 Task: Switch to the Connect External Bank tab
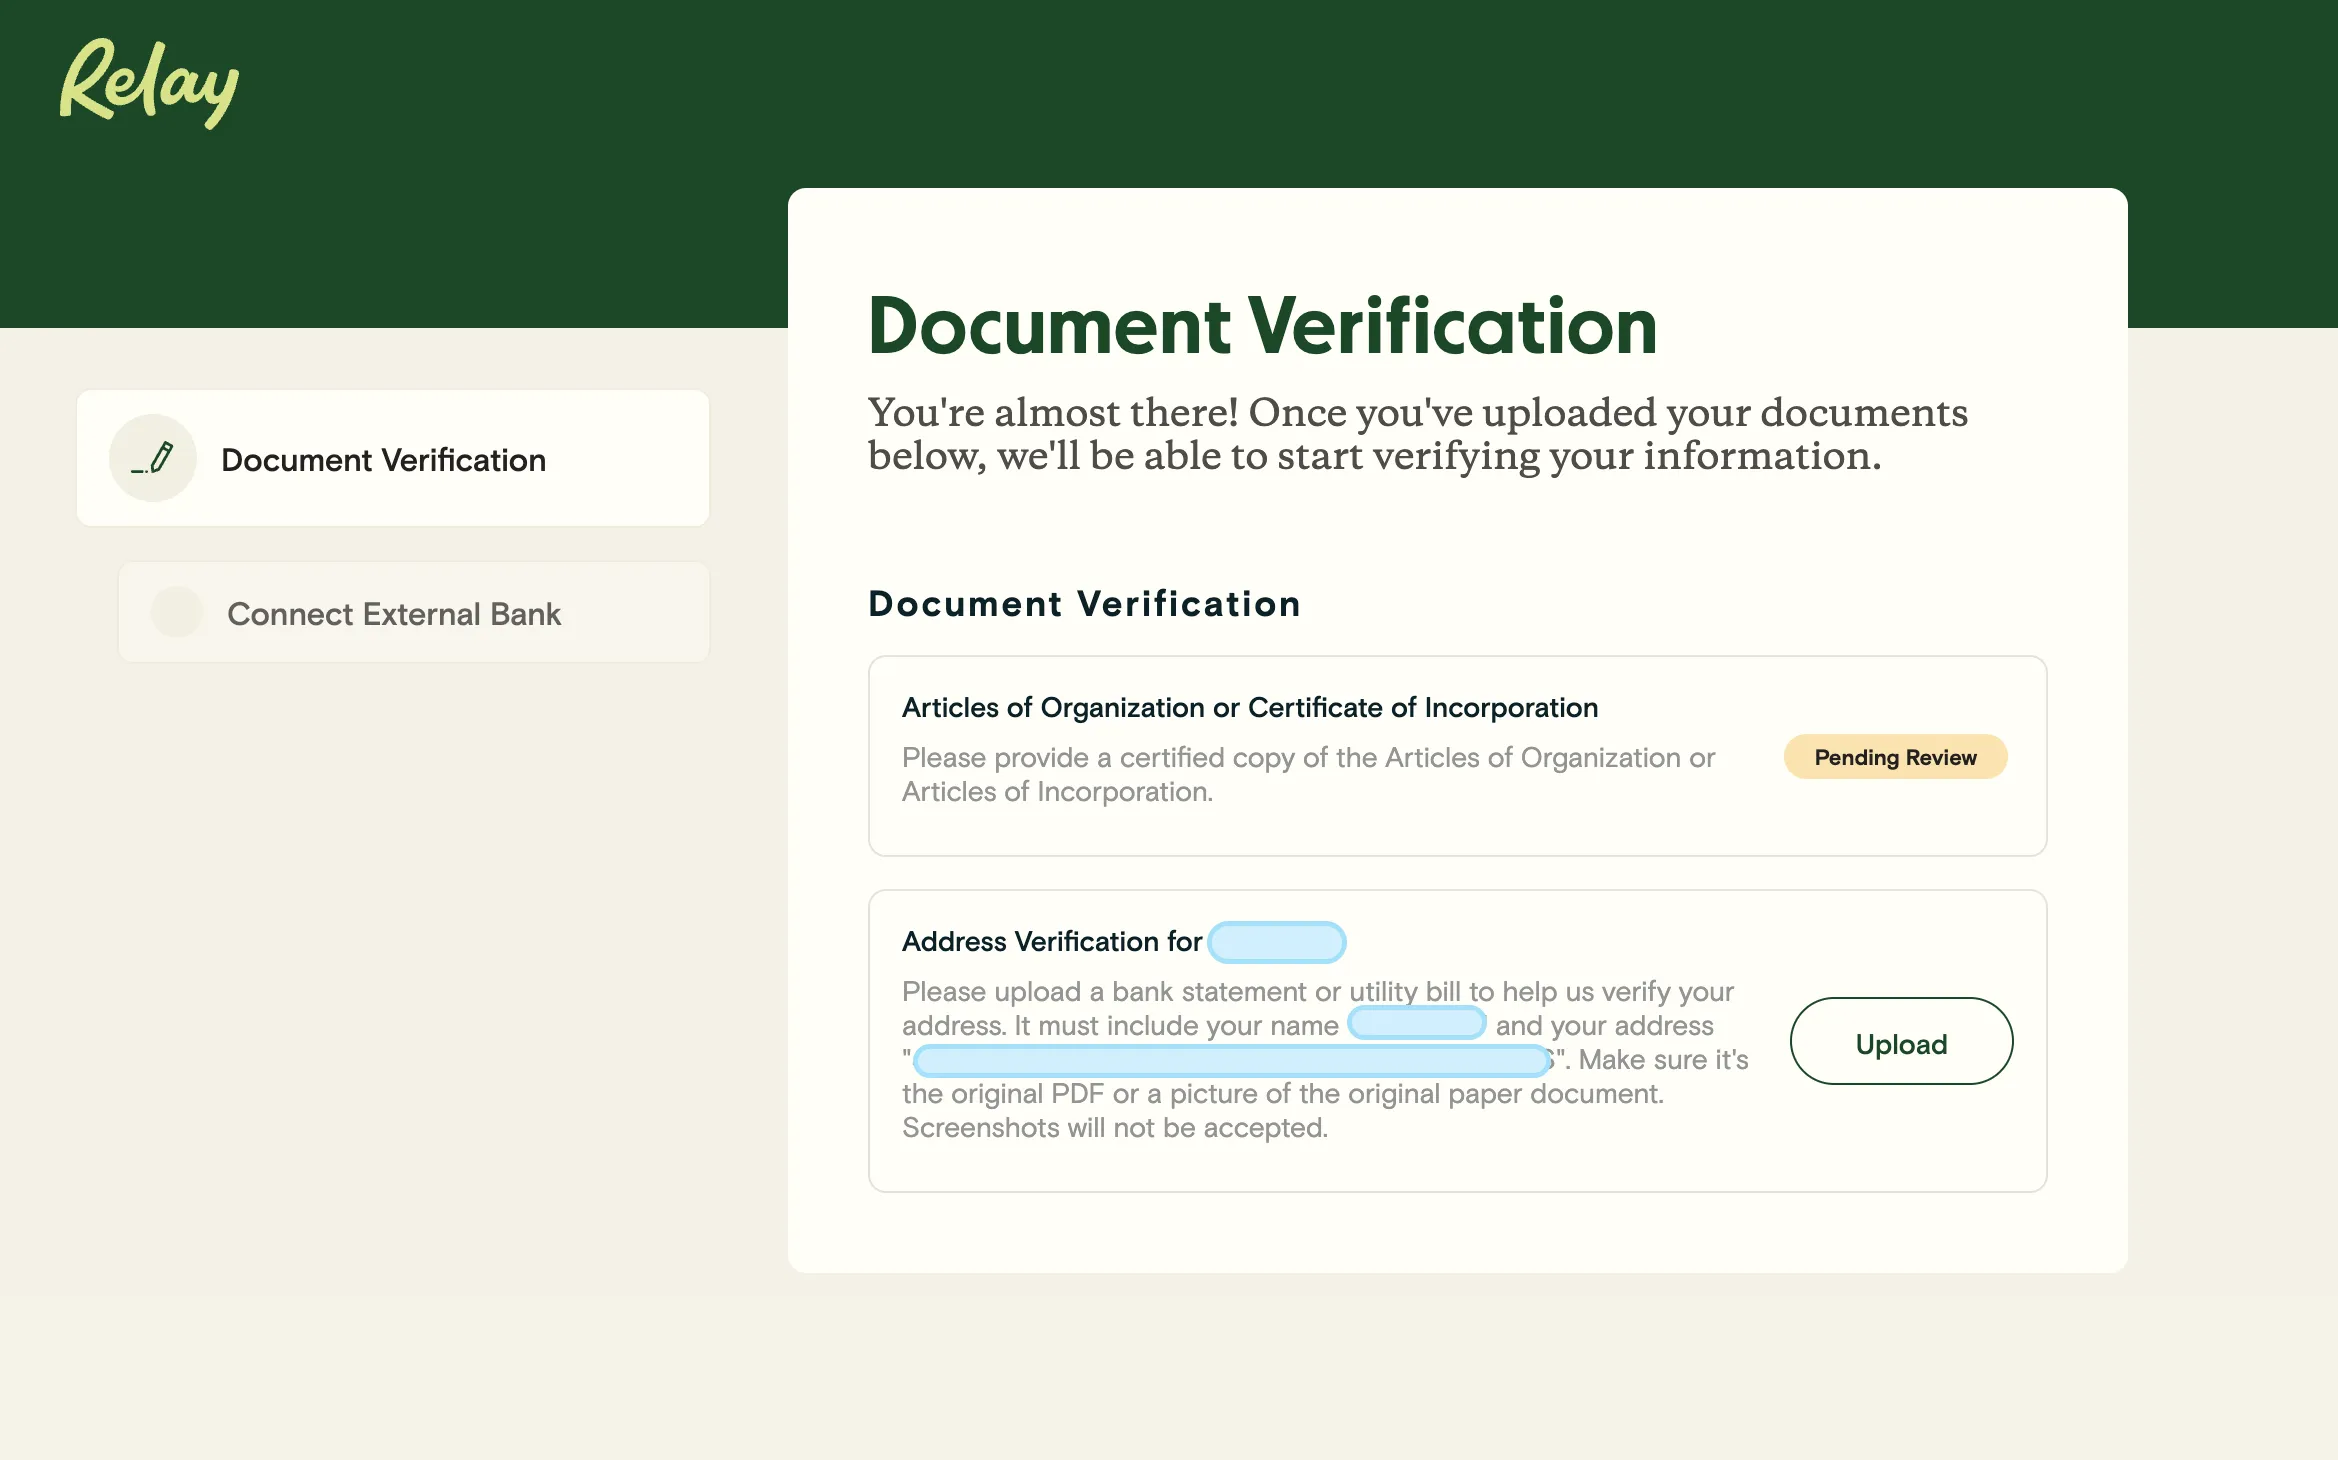point(413,613)
